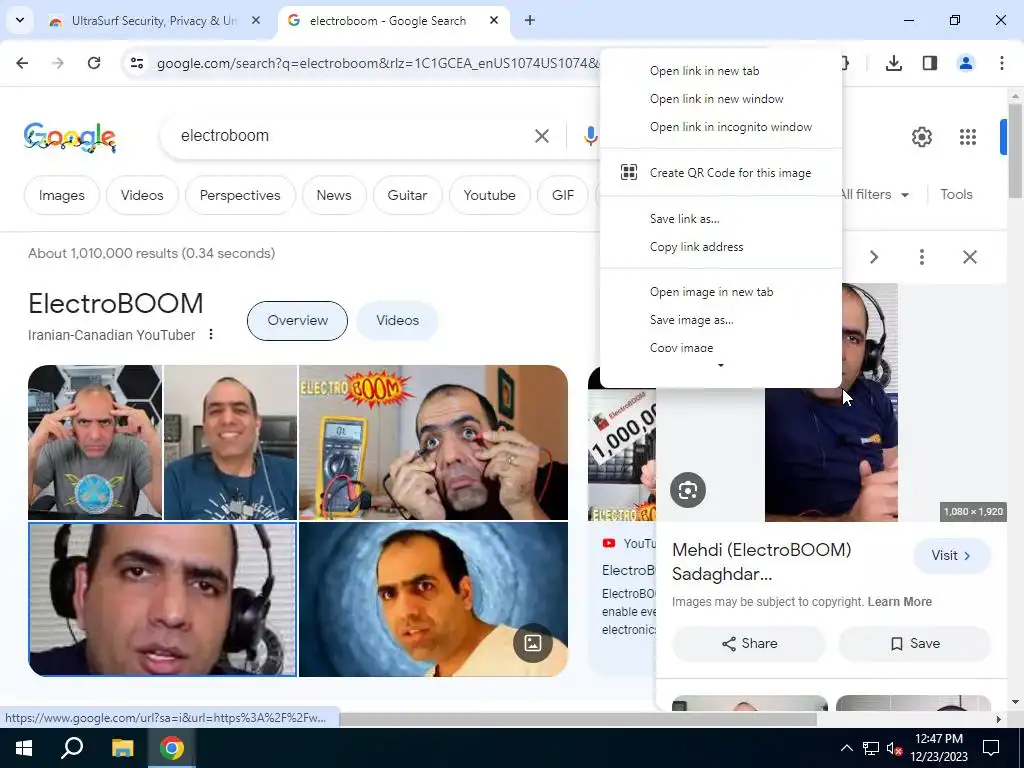Filter results by Images
This screenshot has width=1024, height=768.
pos(61,195)
